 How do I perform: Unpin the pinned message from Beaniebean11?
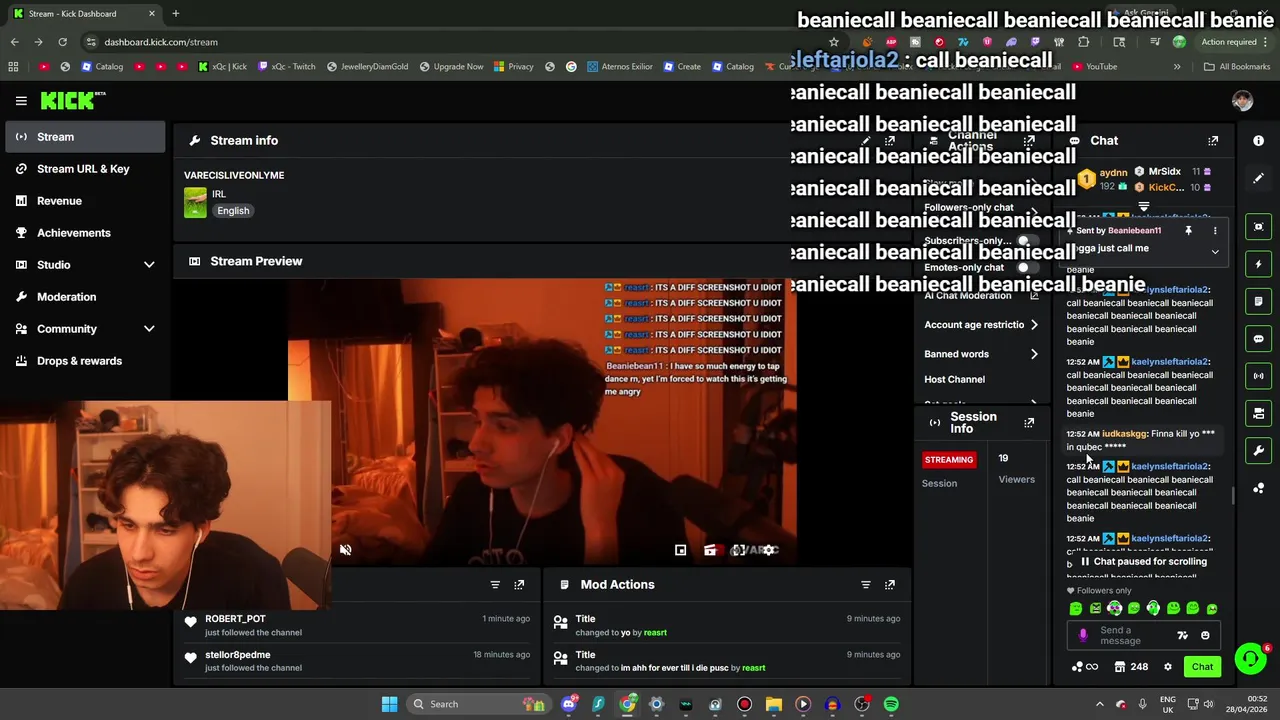1188,231
